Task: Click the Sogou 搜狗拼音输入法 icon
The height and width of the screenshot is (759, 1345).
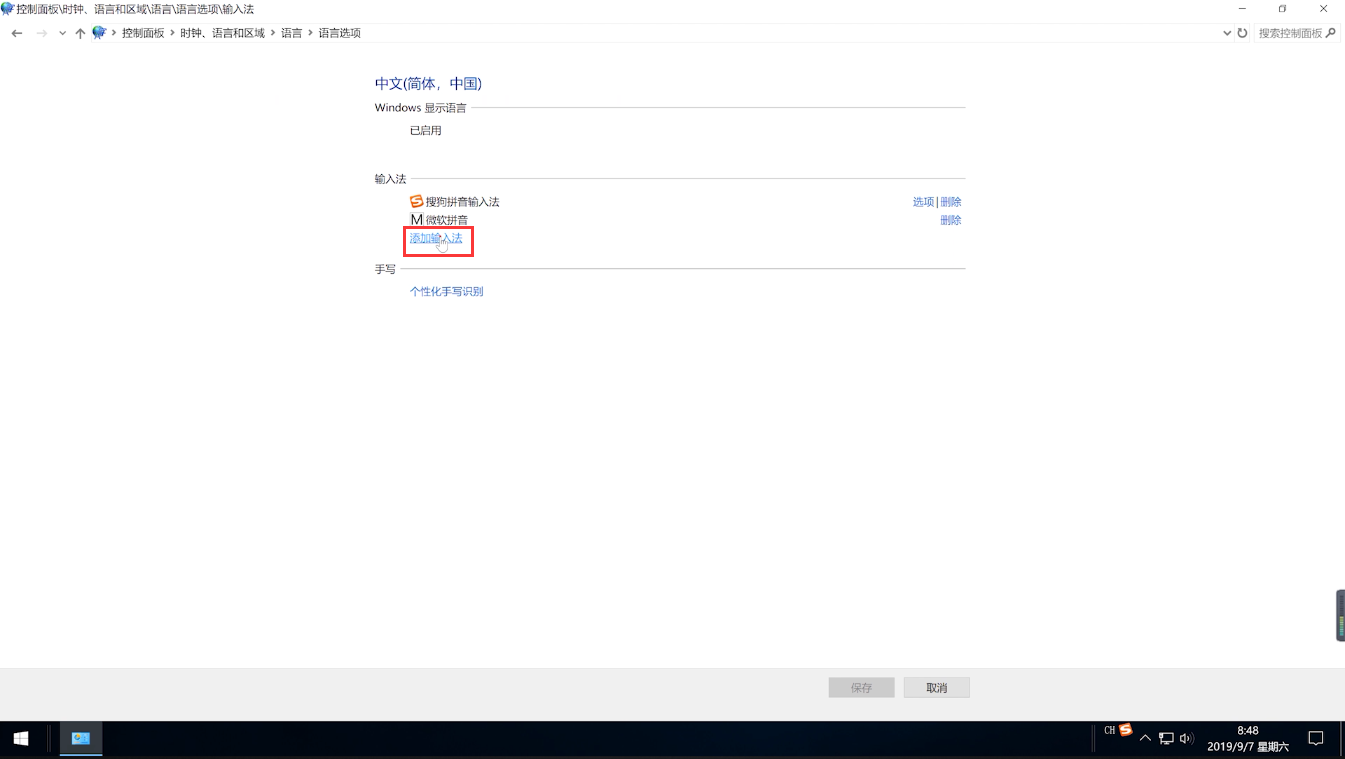Action: (x=417, y=201)
